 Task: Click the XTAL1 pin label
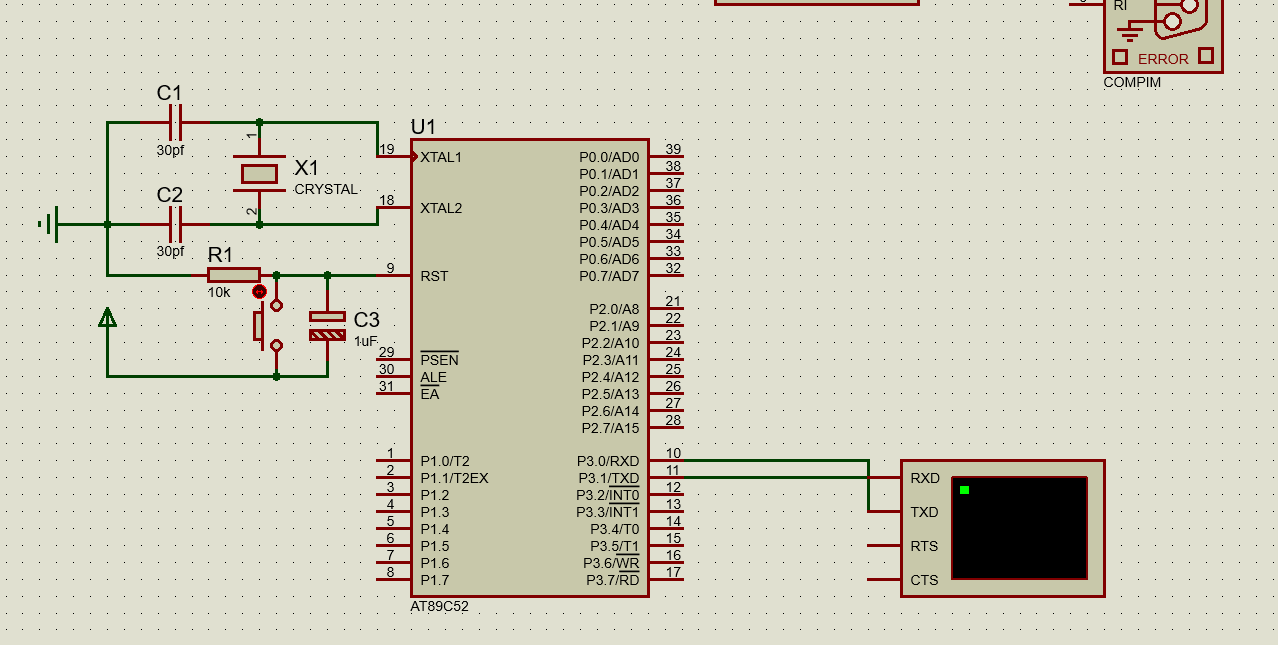pyautogui.click(x=441, y=157)
